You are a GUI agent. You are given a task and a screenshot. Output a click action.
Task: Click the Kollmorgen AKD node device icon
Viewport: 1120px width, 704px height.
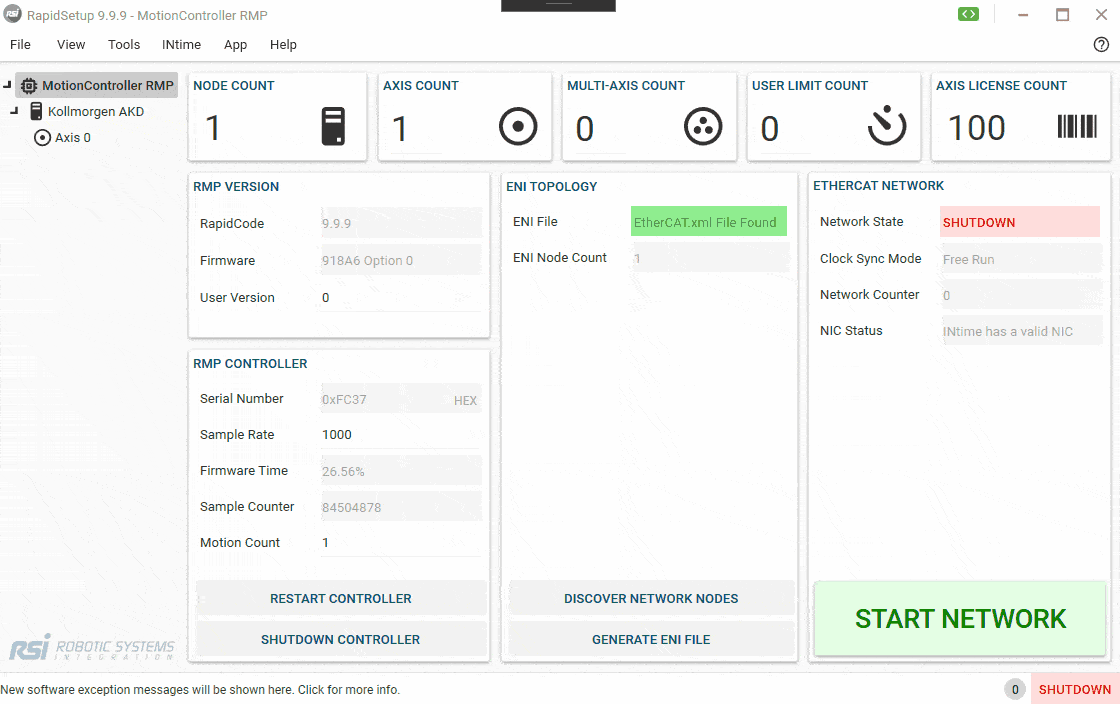coord(36,111)
